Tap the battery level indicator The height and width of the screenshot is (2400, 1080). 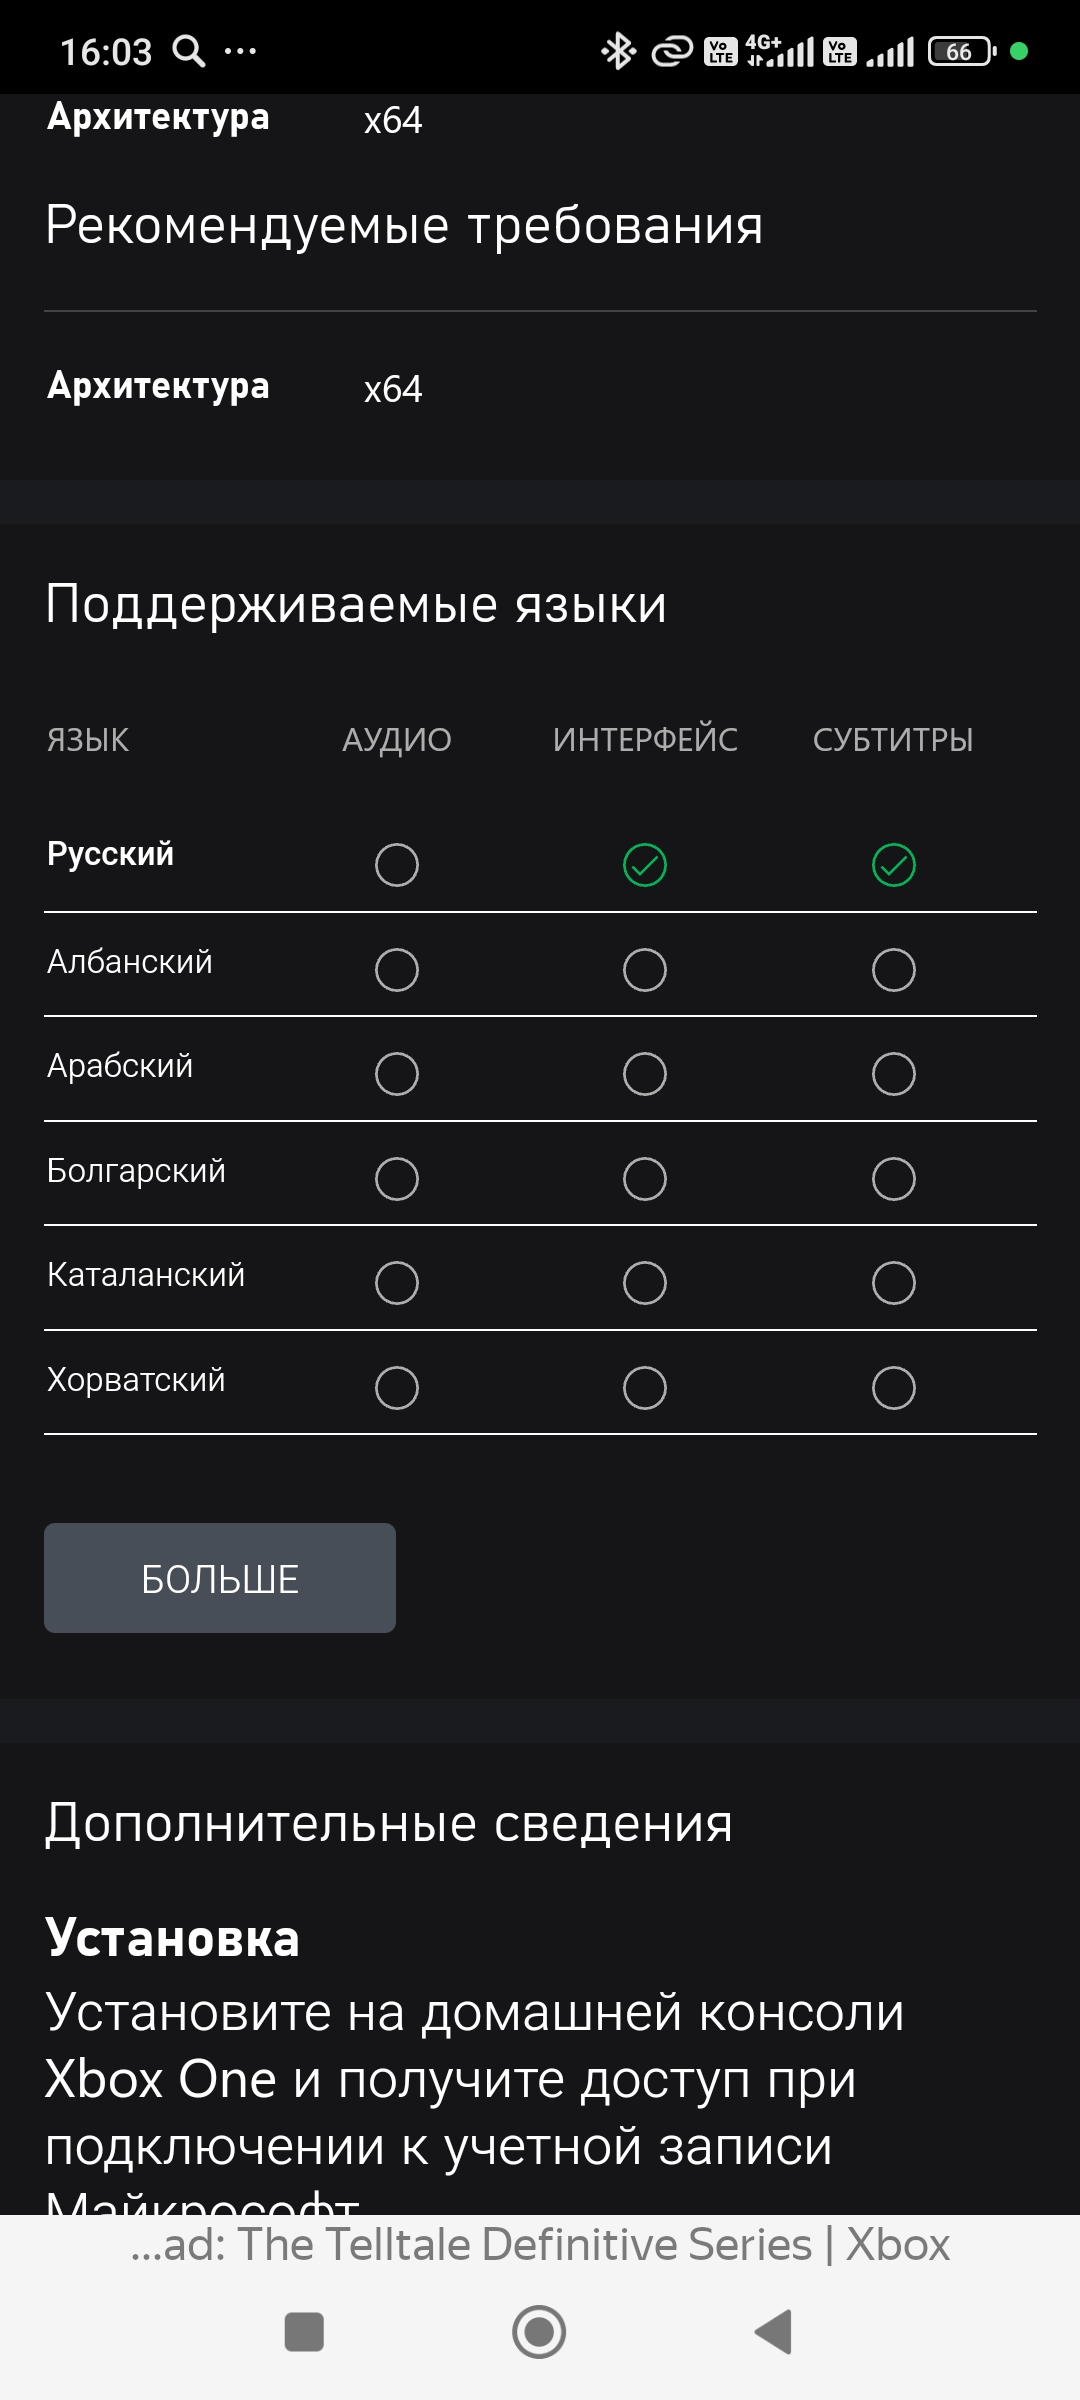point(961,51)
